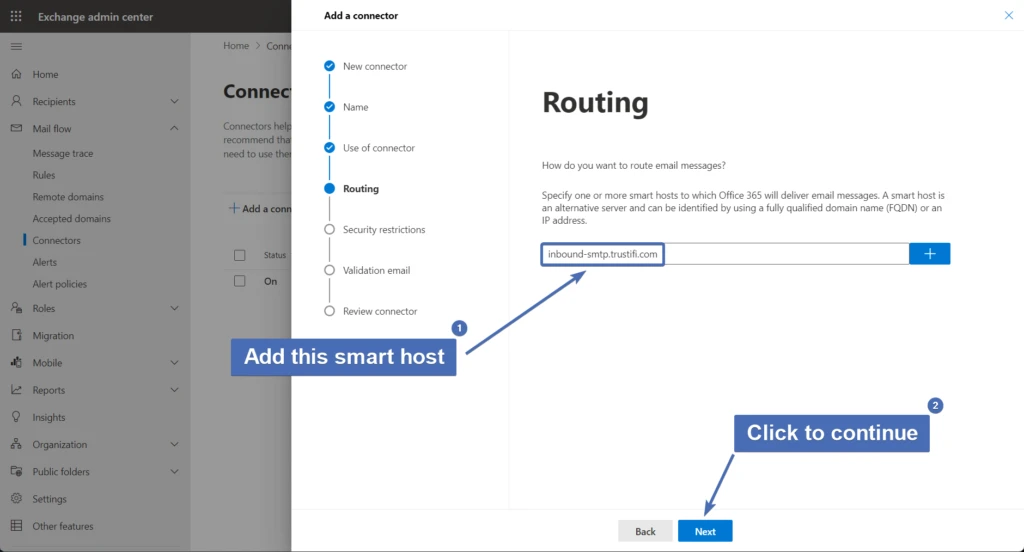Image resolution: width=1024 pixels, height=552 pixels.
Task: Click the plus button to add smart host
Action: [x=929, y=254]
